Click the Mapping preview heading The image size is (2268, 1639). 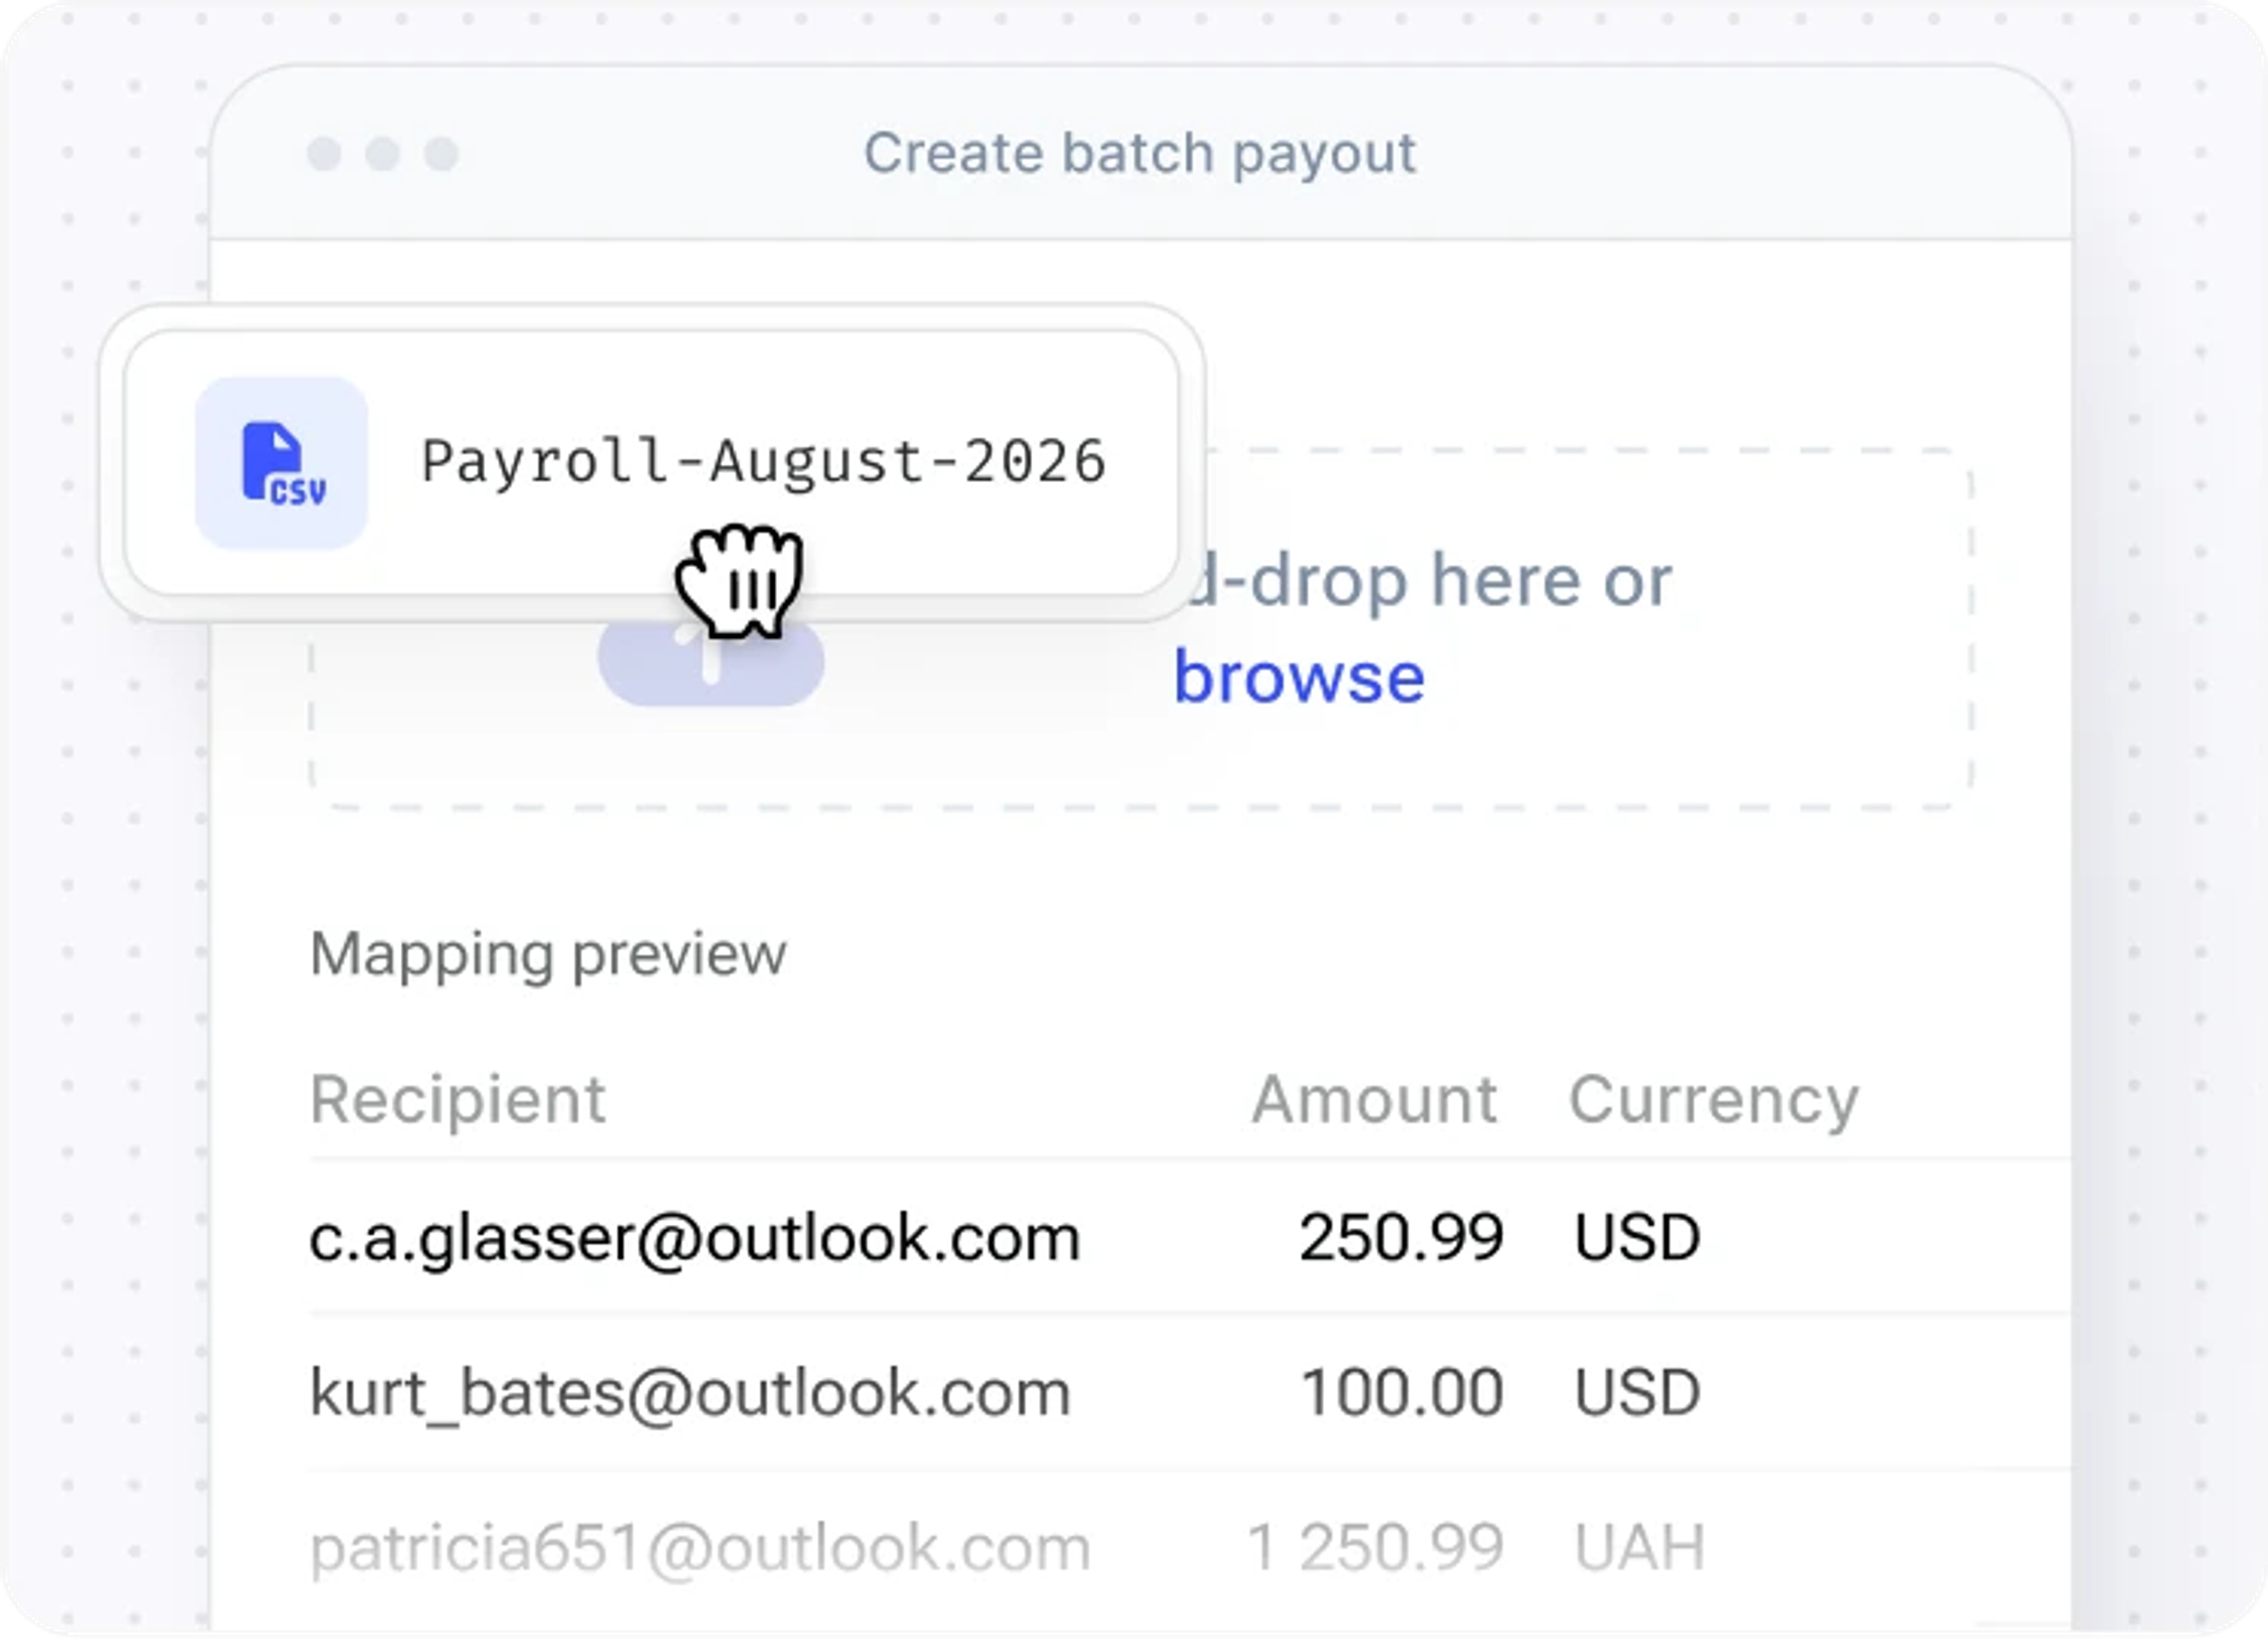(548, 954)
